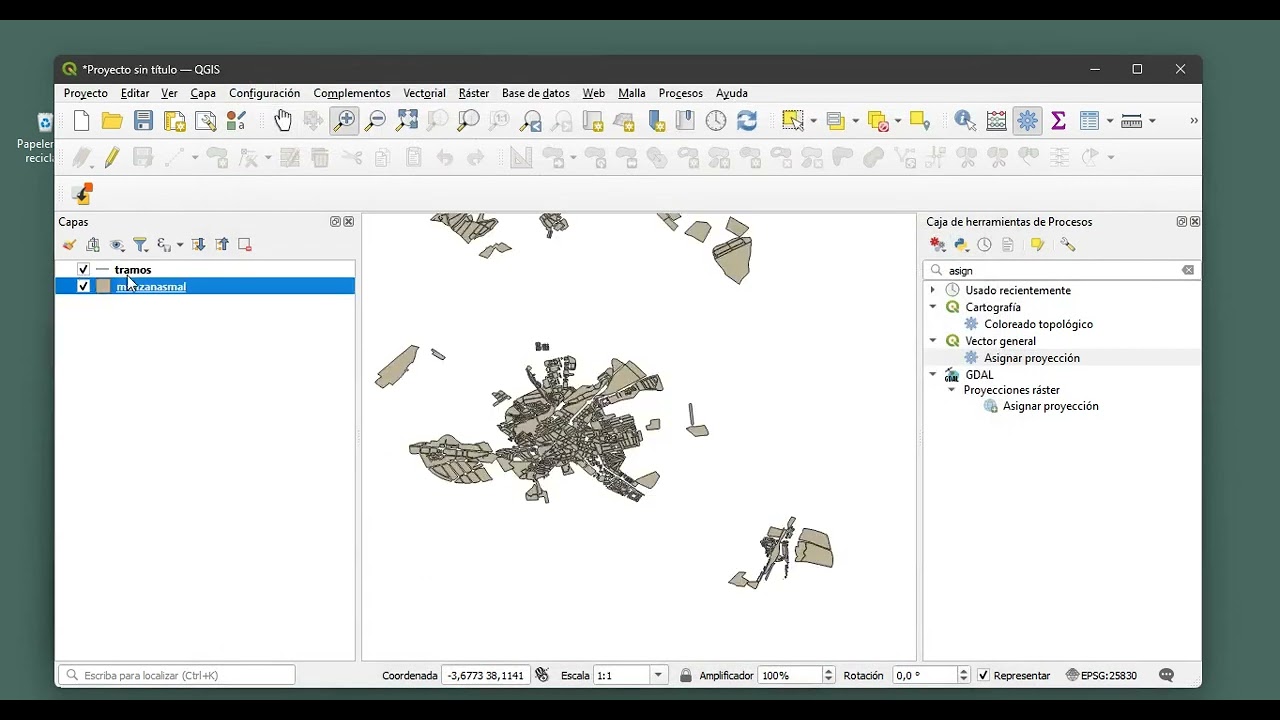Viewport: 1280px width, 720px height.
Task: Remove layer icon in Capas panel
Action: 245,245
